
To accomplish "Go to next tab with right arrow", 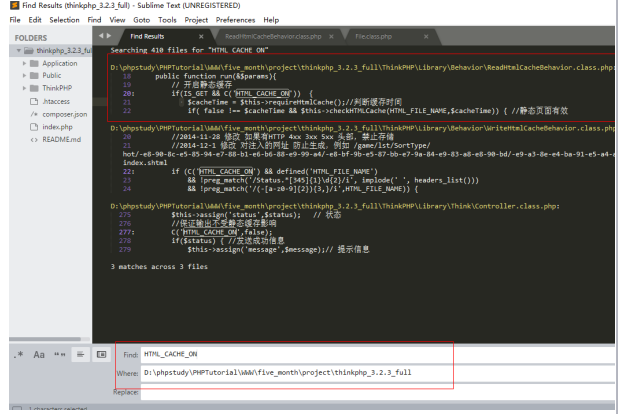I will point(109,35).
